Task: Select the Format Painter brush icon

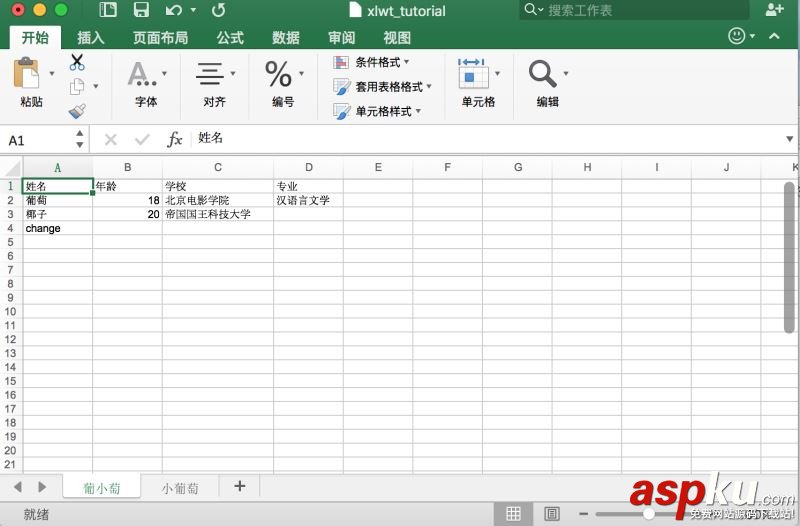Action: tap(77, 111)
